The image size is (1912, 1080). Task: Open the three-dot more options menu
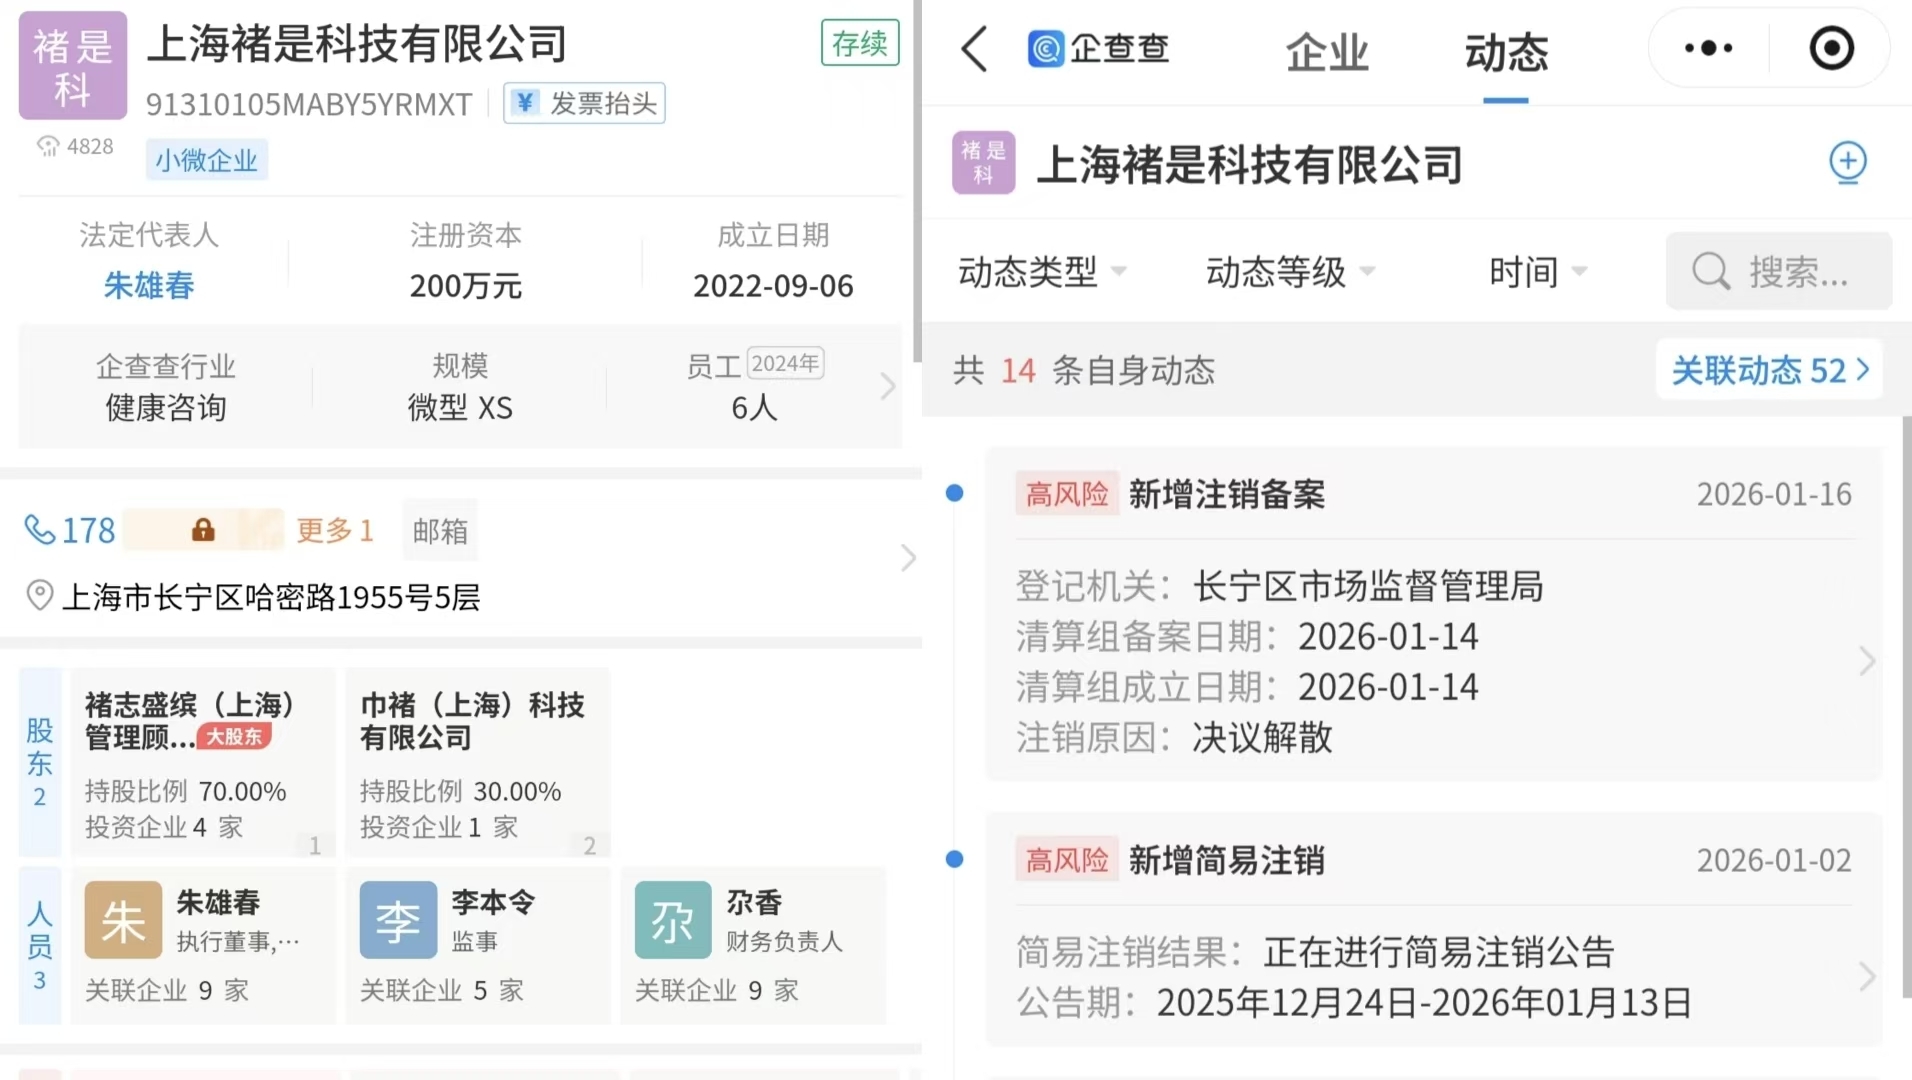pyautogui.click(x=1708, y=48)
